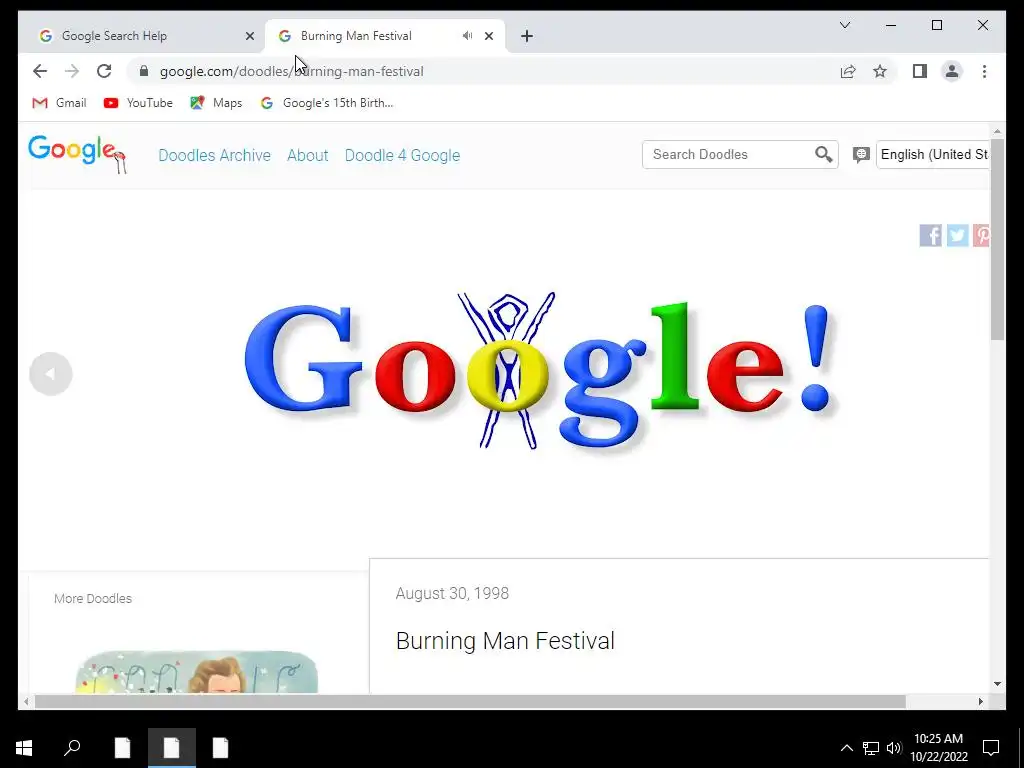Open the Windows taskbar search

[72, 748]
